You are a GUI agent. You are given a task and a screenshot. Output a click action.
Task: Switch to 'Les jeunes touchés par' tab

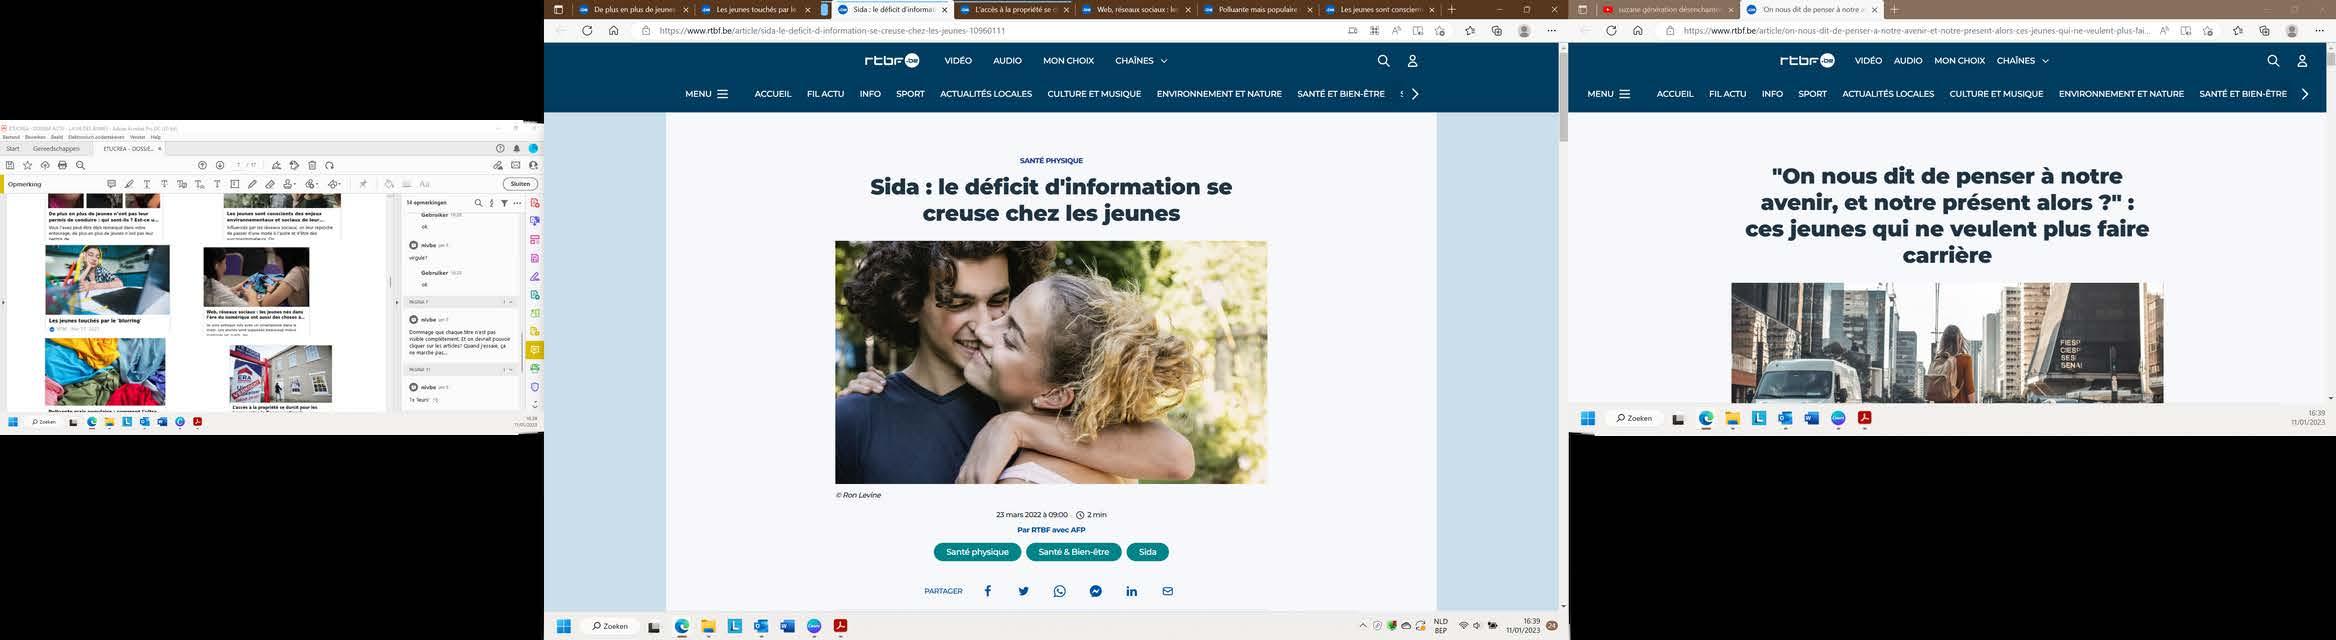point(755,9)
